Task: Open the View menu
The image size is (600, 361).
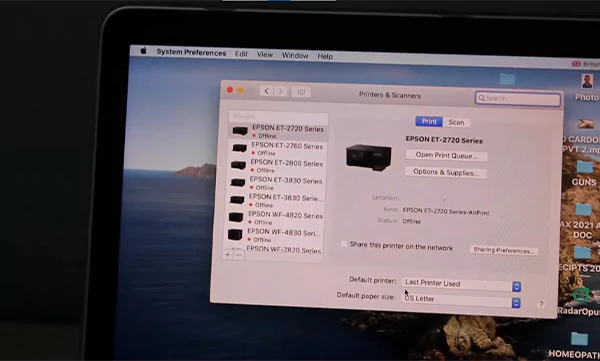Action: pos(265,55)
